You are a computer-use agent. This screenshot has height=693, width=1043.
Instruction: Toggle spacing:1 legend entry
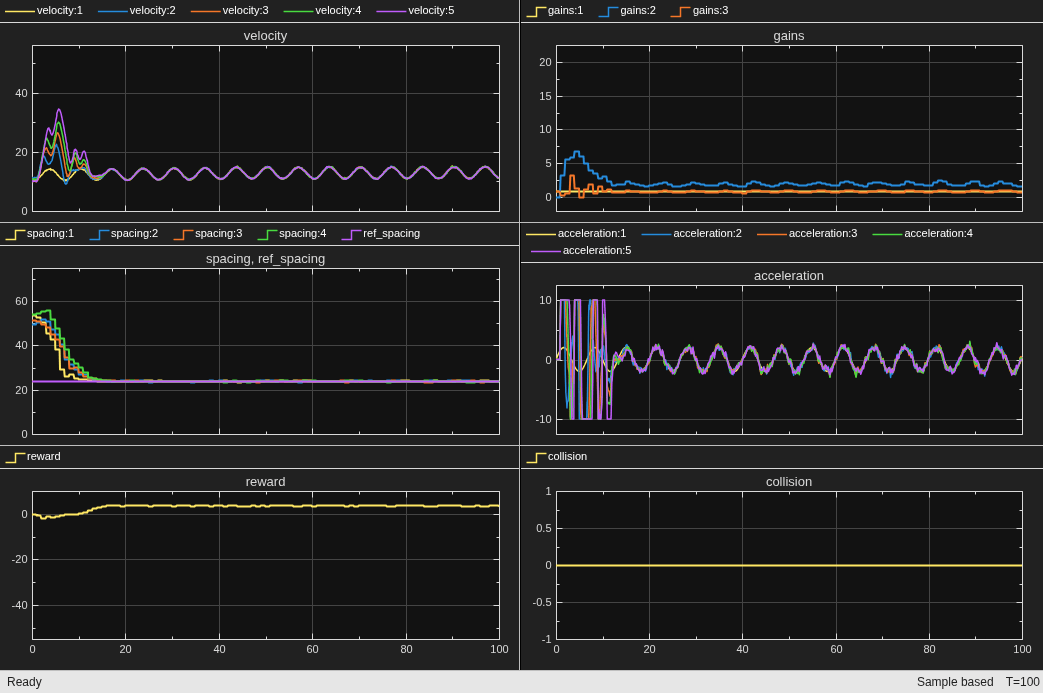click(40, 233)
